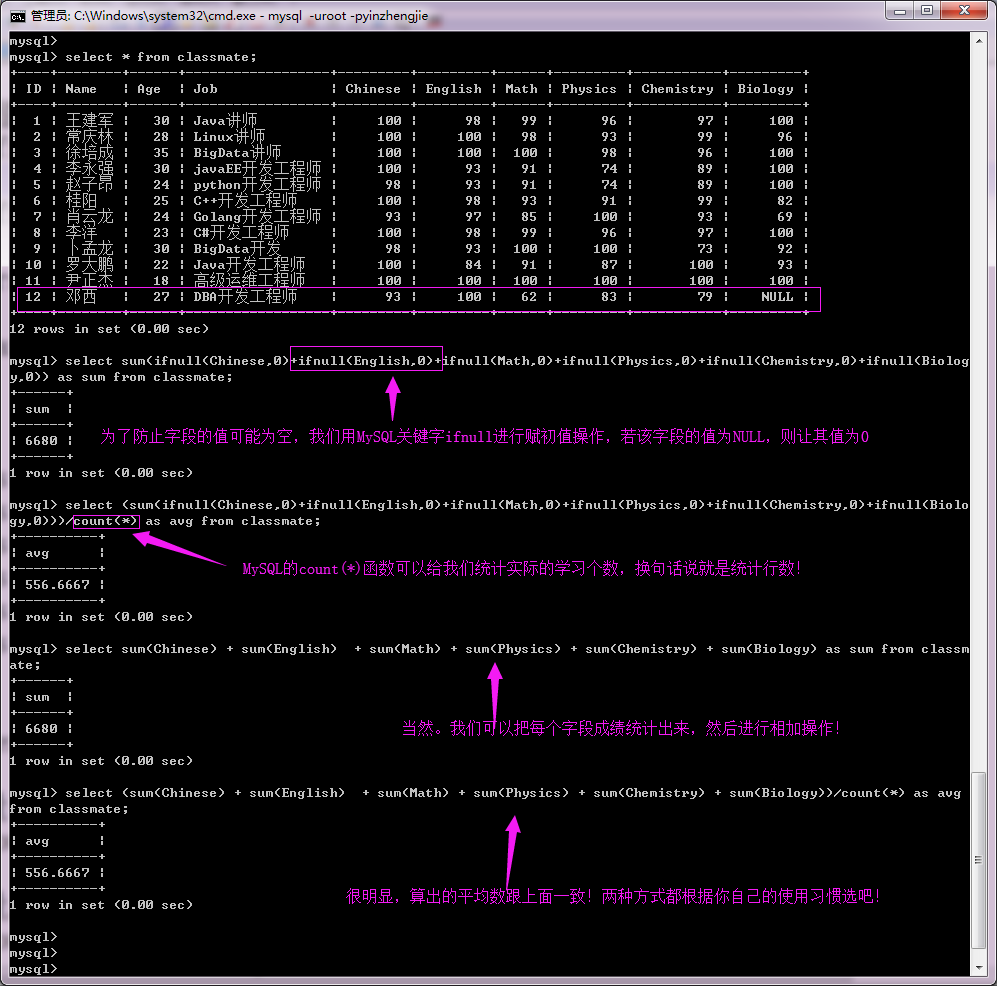This screenshot has width=997, height=986.
Task: Click the Job column header
Action: pyautogui.click(x=205, y=88)
